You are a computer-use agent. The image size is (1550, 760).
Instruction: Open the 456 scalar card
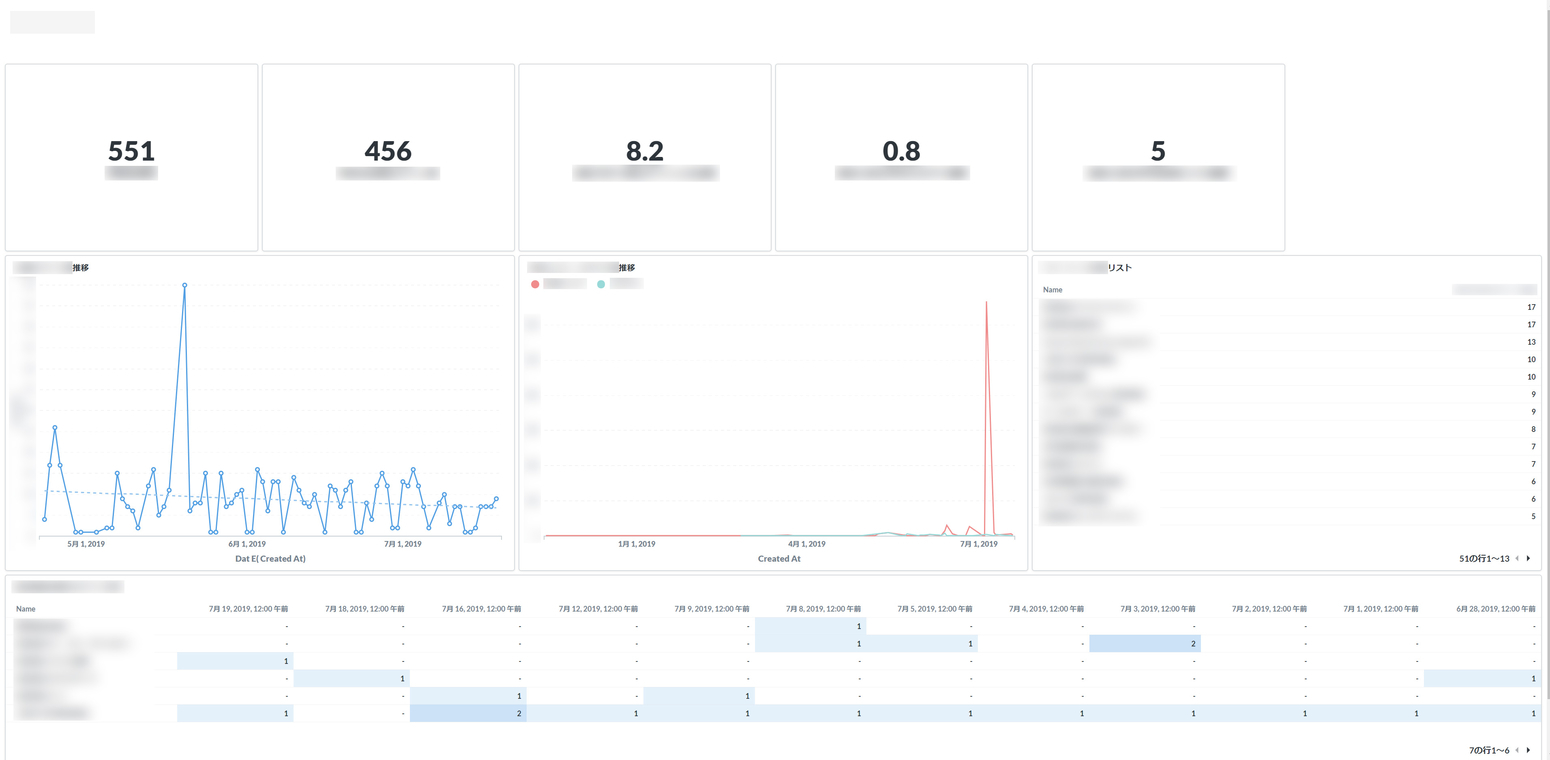pyautogui.click(x=388, y=158)
